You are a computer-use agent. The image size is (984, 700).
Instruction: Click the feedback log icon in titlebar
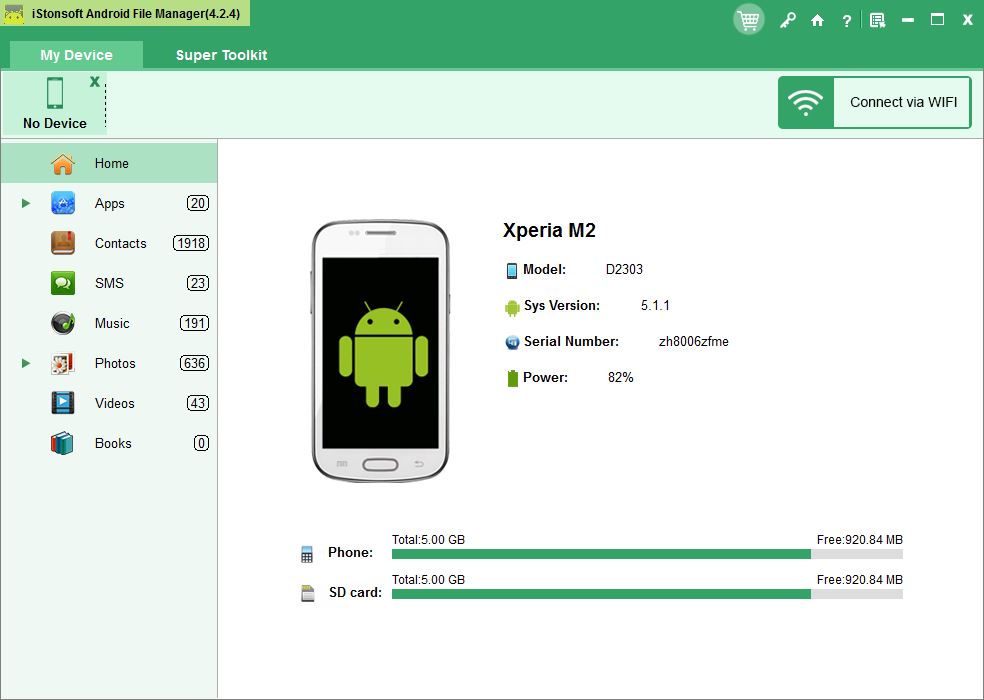click(x=877, y=19)
